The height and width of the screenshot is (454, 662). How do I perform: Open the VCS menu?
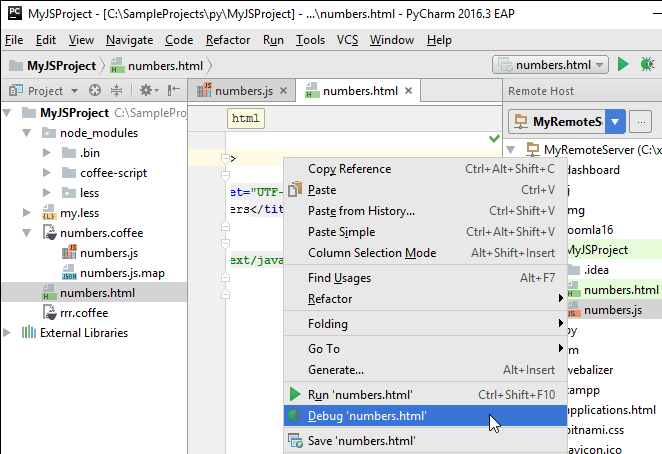[x=347, y=40]
